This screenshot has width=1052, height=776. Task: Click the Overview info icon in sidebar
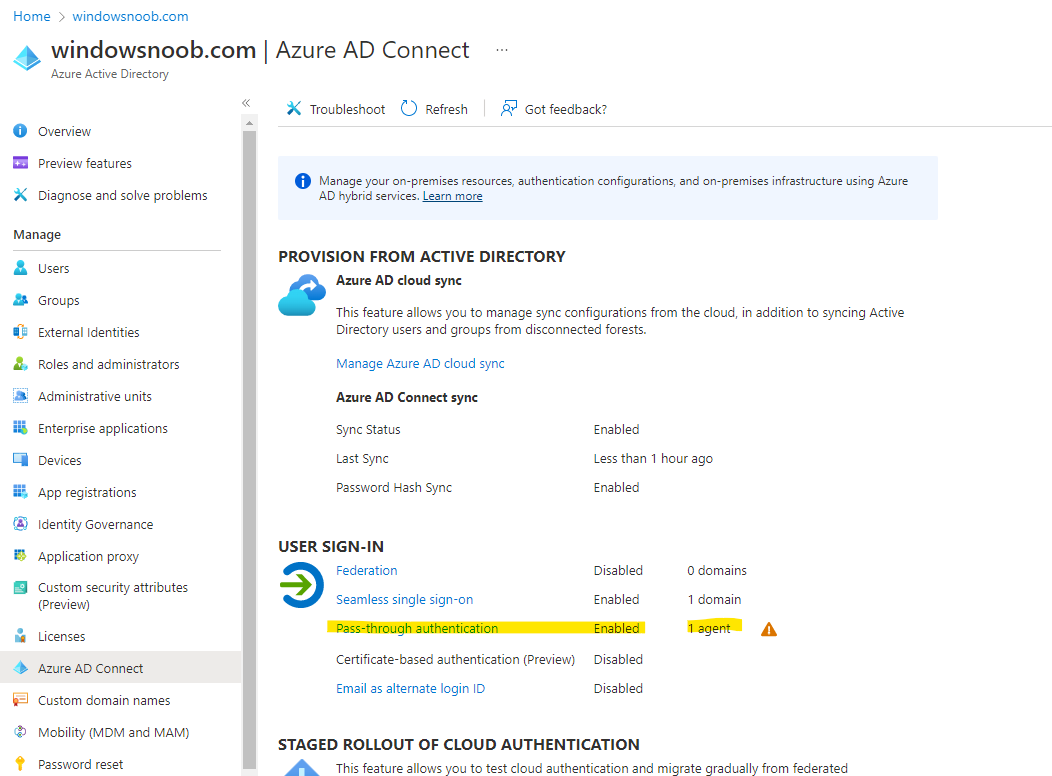point(20,131)
